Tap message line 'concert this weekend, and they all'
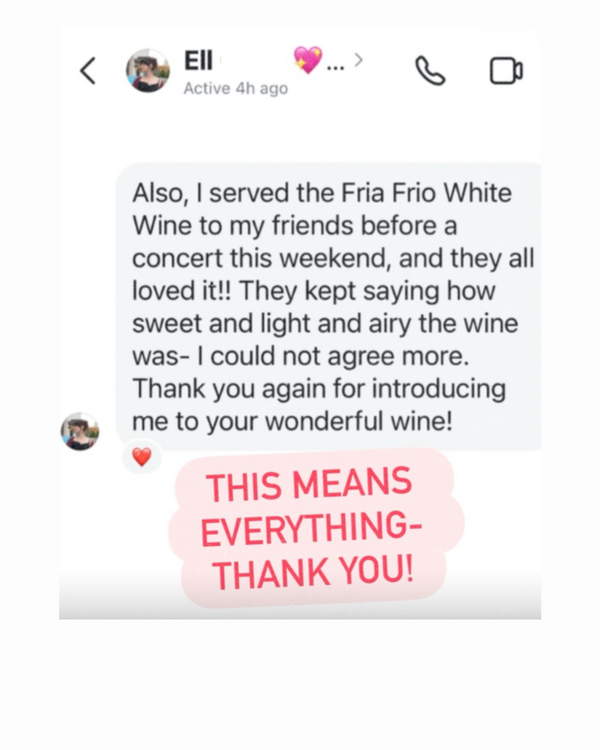The width and height of the screenshot is (600, 750). (333, 258)
